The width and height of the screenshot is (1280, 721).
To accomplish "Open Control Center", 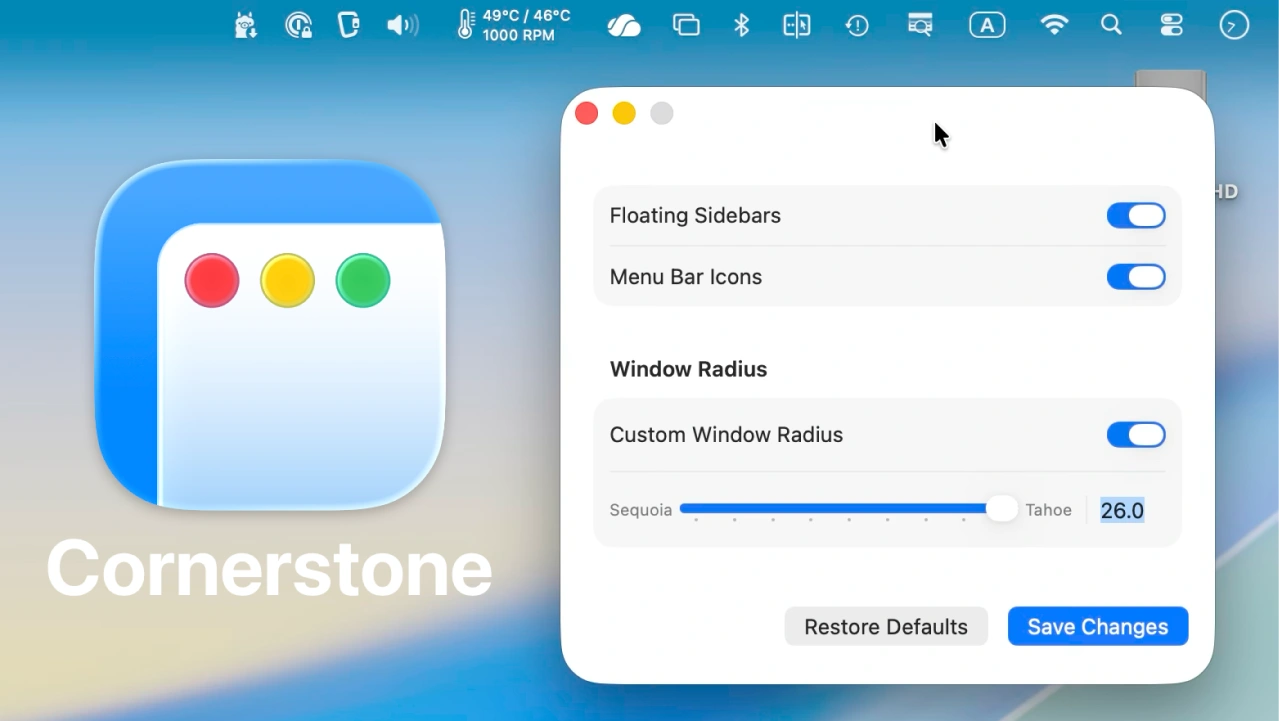I will click(x=1171, y=25).
